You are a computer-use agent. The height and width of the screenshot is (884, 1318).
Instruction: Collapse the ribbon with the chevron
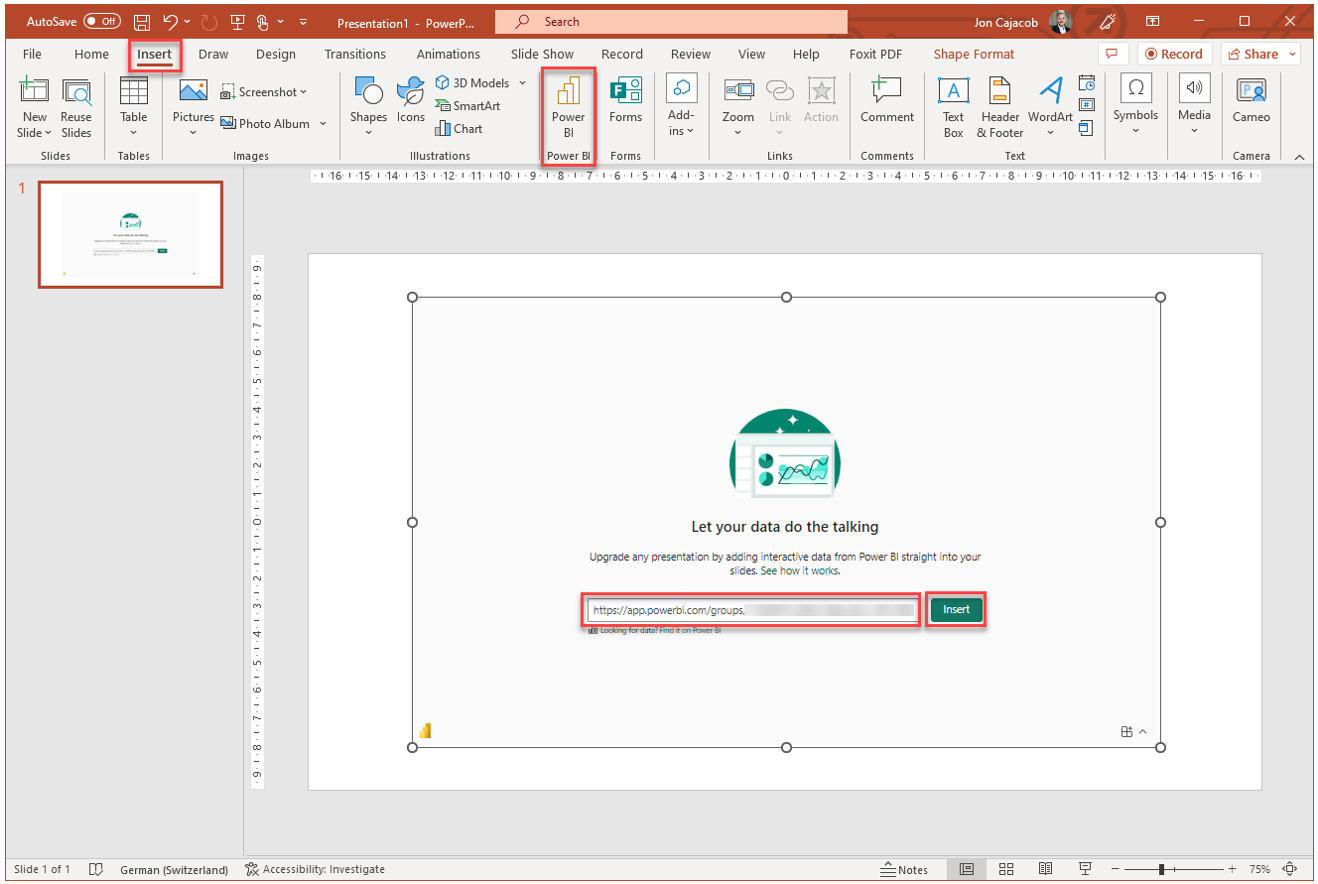[x=1299, y=157]
